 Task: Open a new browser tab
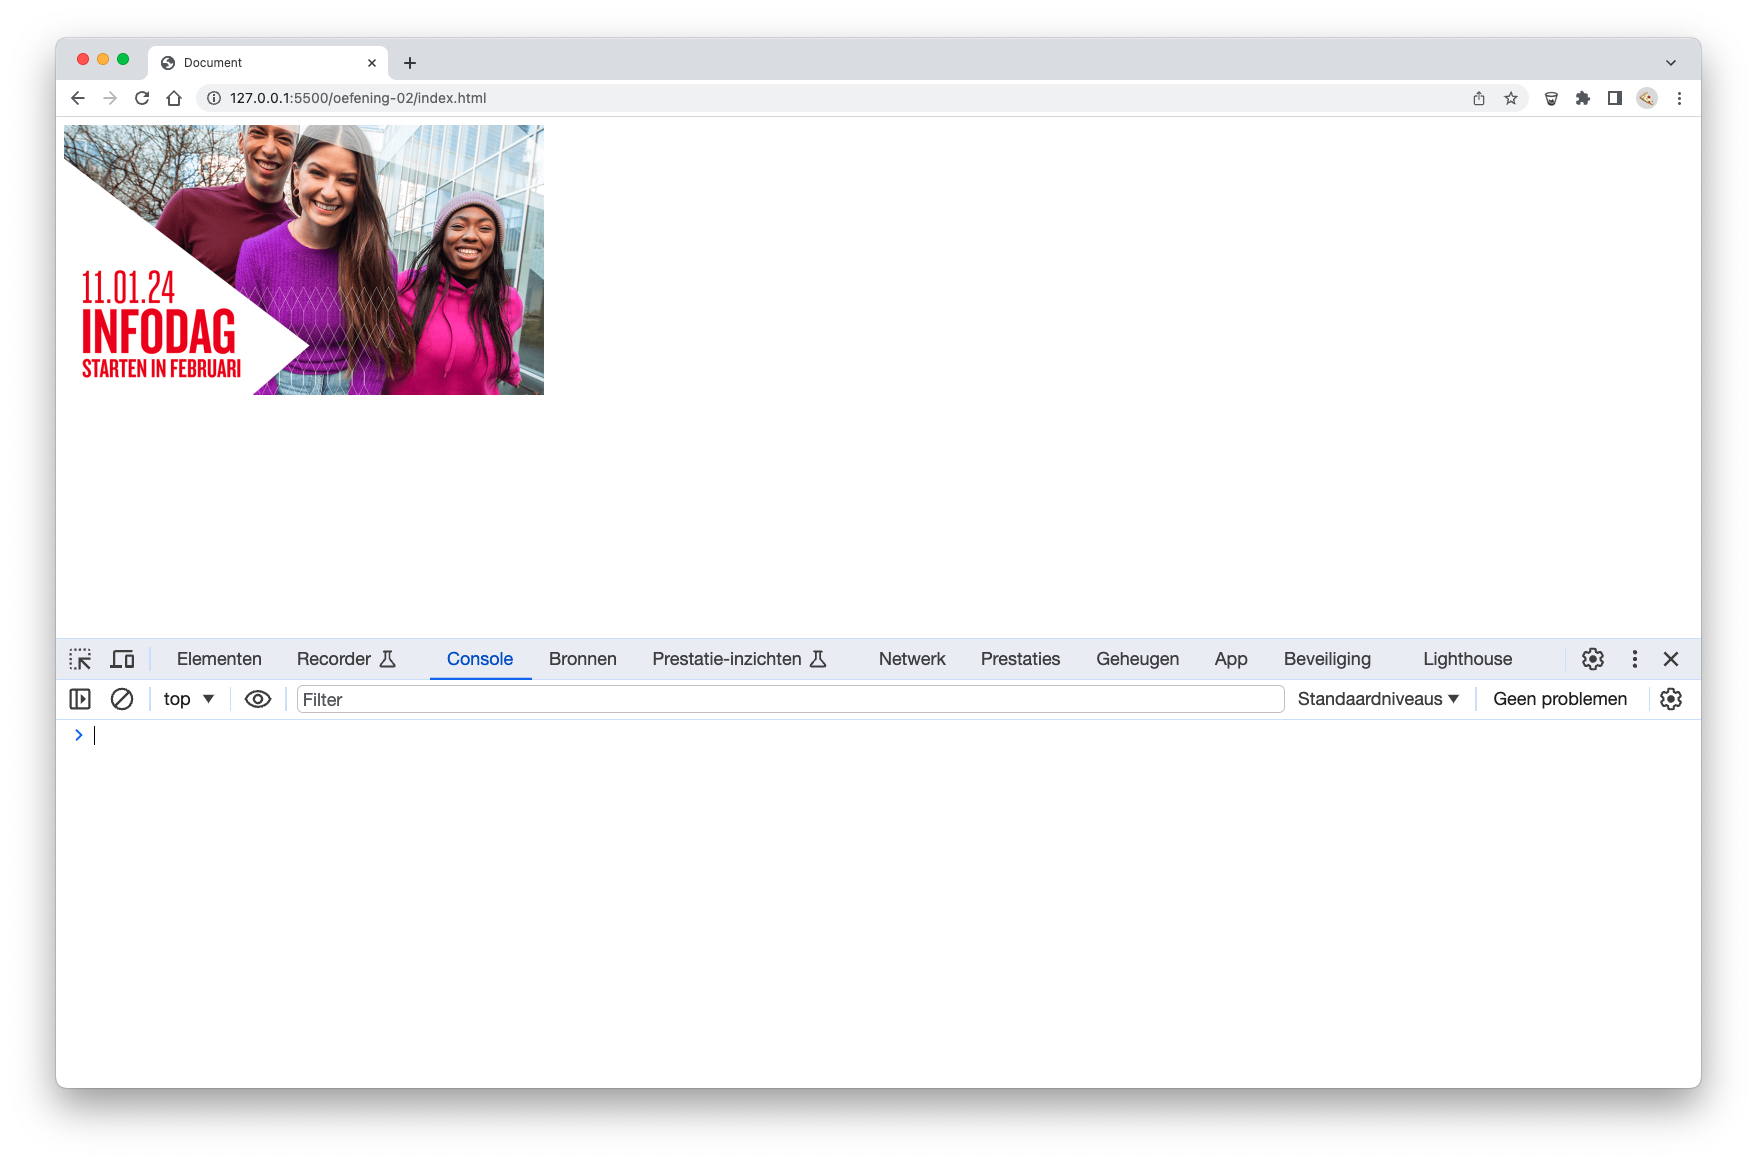pyautogui.click(x=410, y=63)
